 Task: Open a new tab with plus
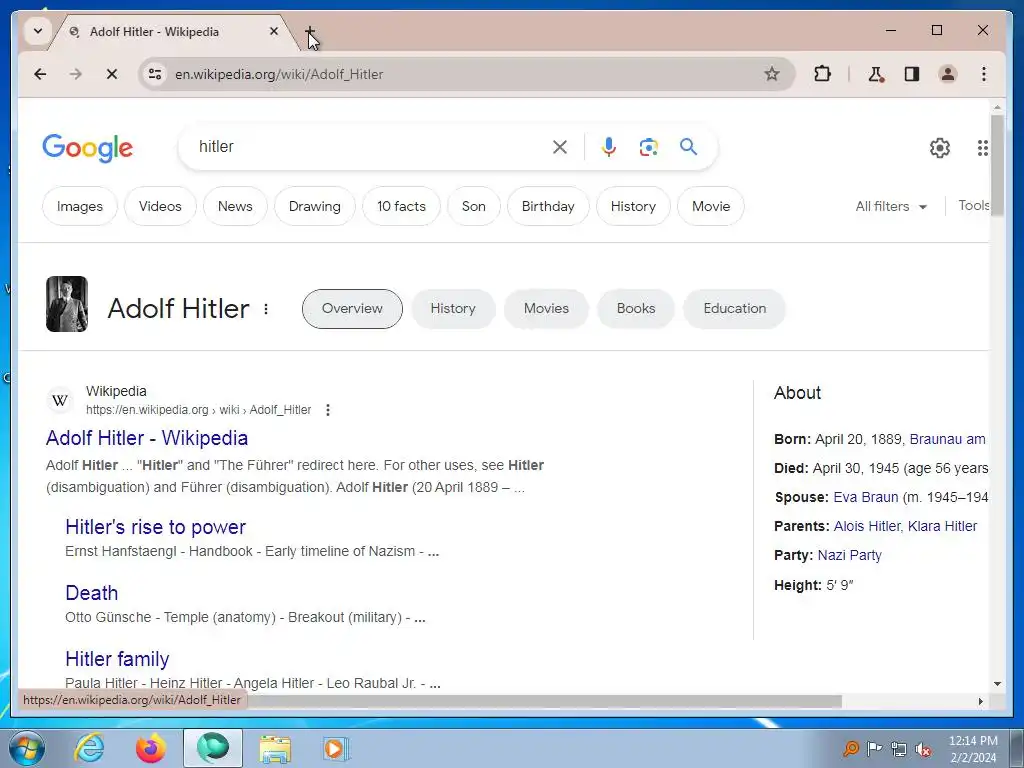pyautogui.click(x=310, y=31)
